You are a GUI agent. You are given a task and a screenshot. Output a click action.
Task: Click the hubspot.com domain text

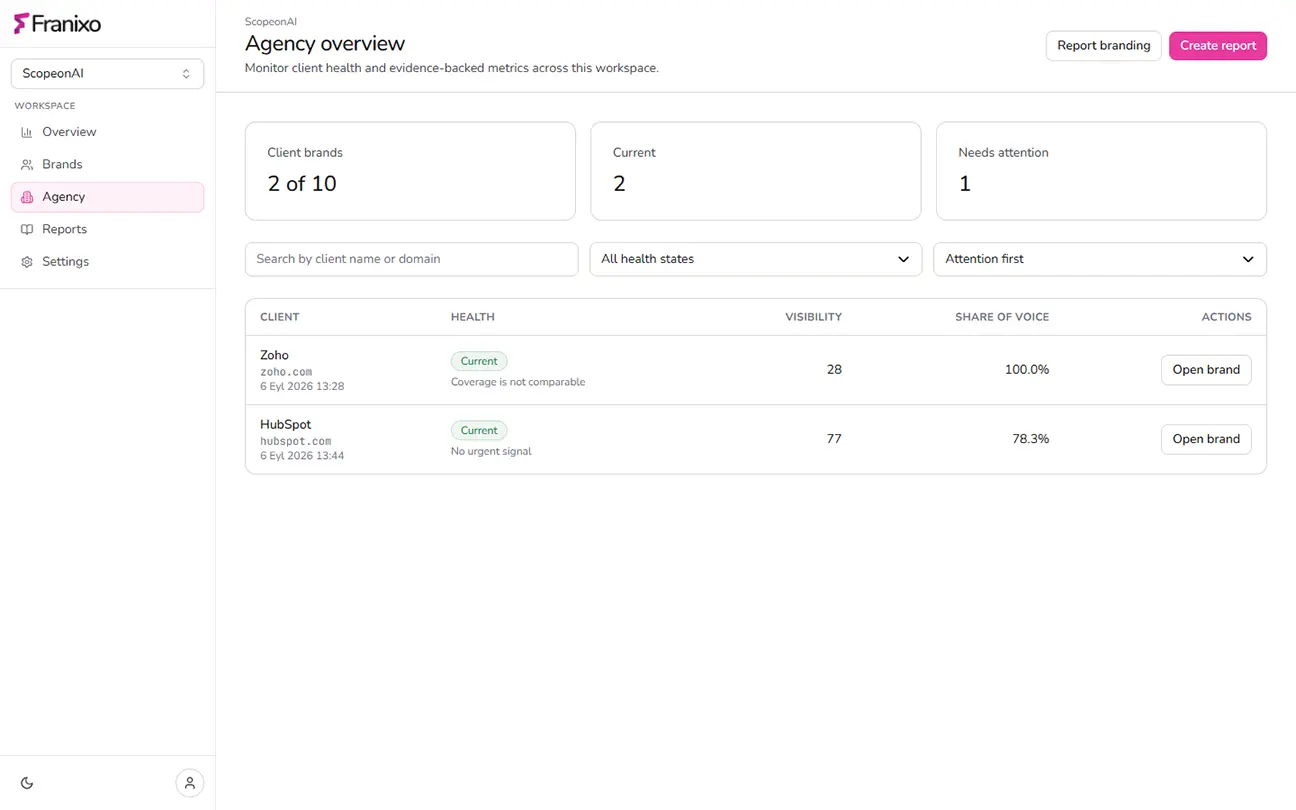click(x=296, y=441)
